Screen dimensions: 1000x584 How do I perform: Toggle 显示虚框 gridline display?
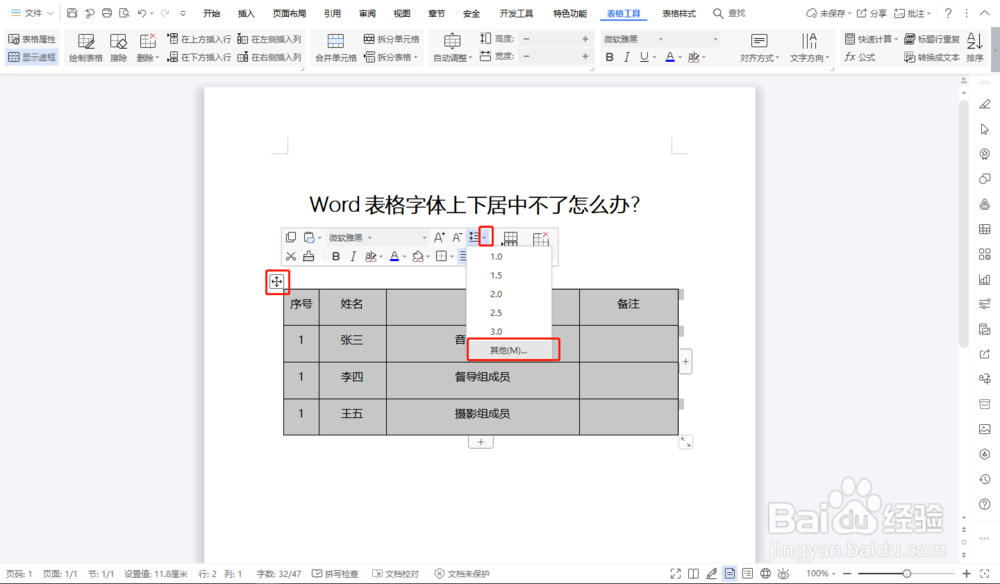(x=31, y=57)
